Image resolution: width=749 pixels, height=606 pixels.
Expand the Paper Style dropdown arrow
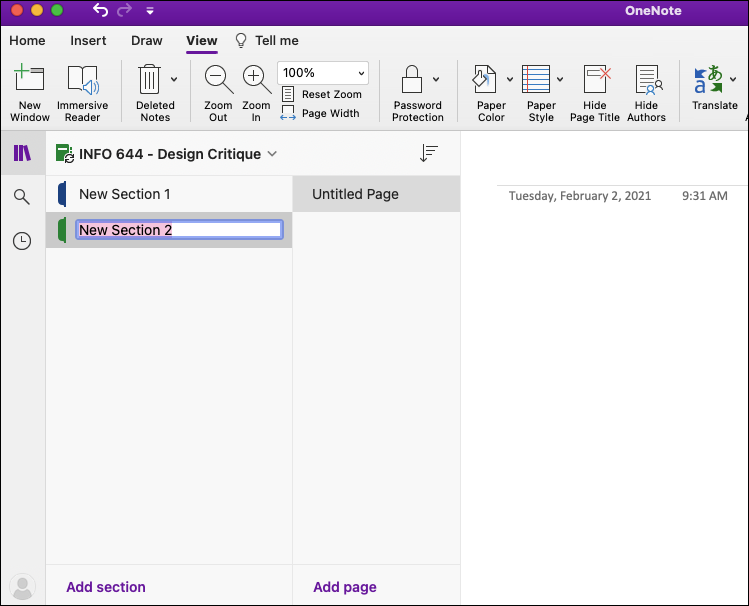(x=560, y=79)
